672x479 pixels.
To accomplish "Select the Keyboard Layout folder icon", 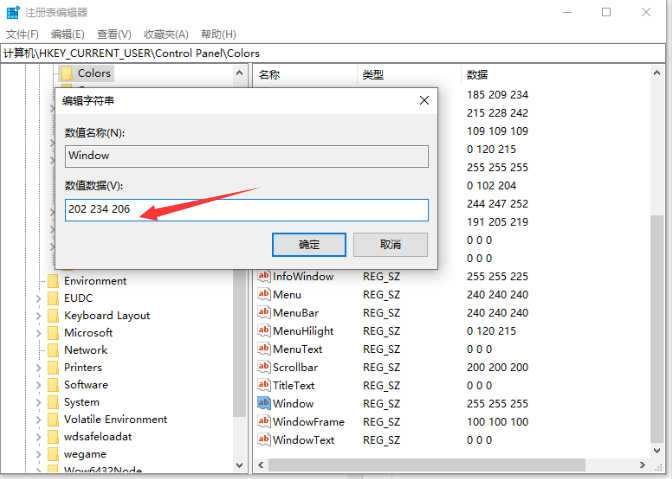I will (x=53, y=315).
